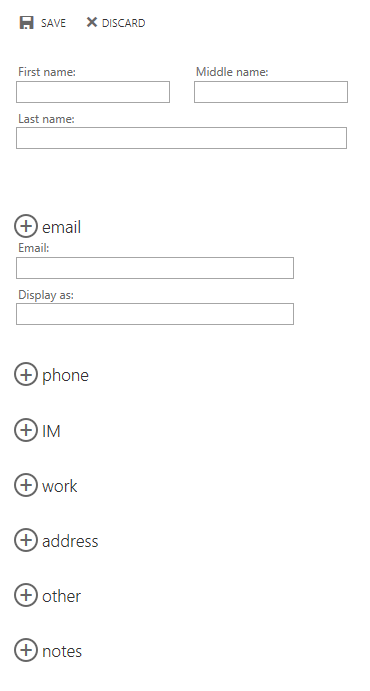
Task: Click the plus icon beside address
Action: (26, 540)
